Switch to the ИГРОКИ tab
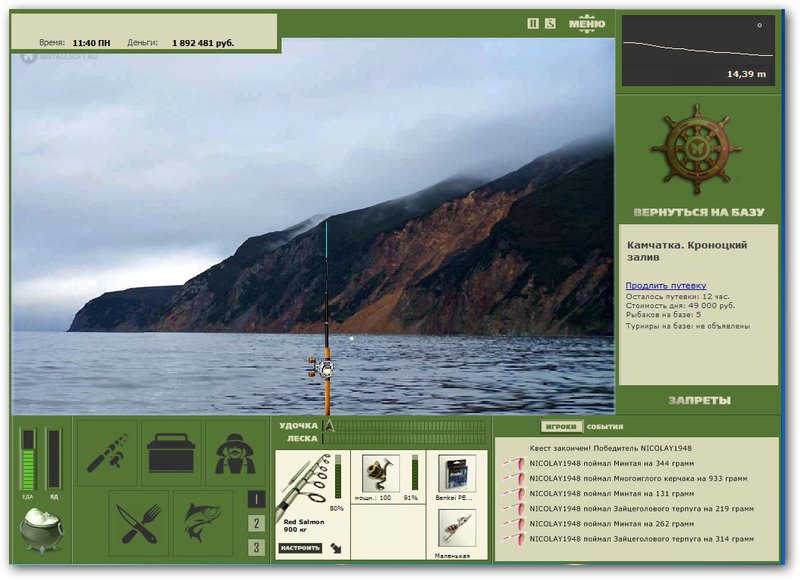 pyautogui.click(x=561, y=426)
